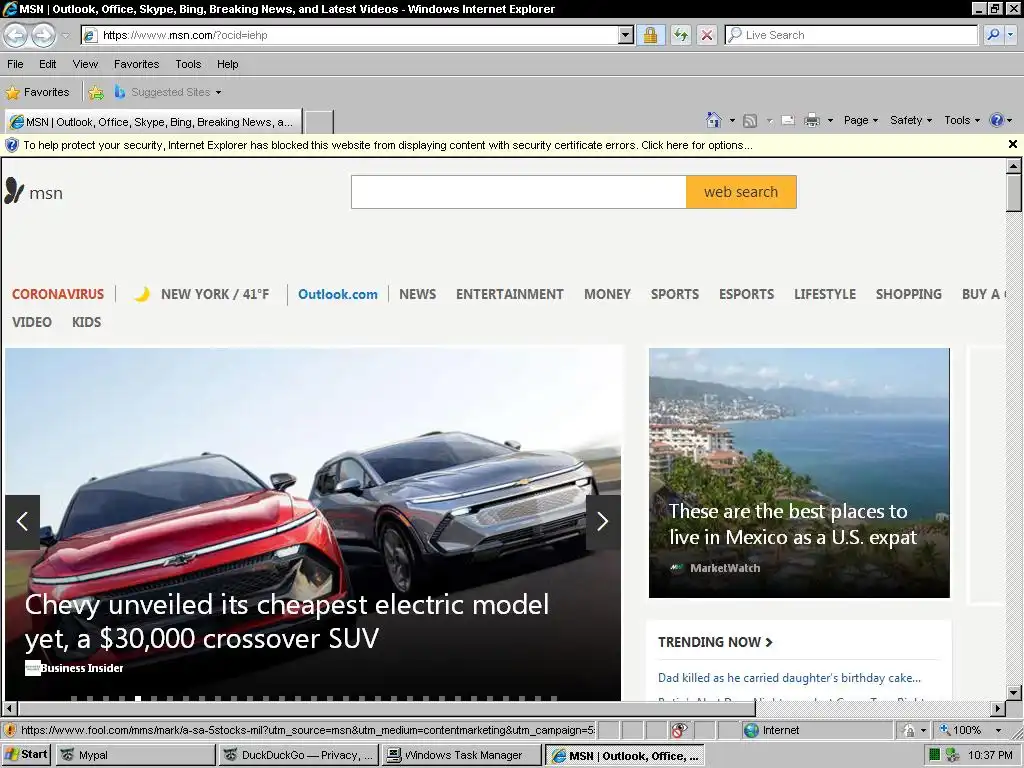Switch to DuckDuckGo taskbar window
The image size is (1024, 768).
coord(298,755)
